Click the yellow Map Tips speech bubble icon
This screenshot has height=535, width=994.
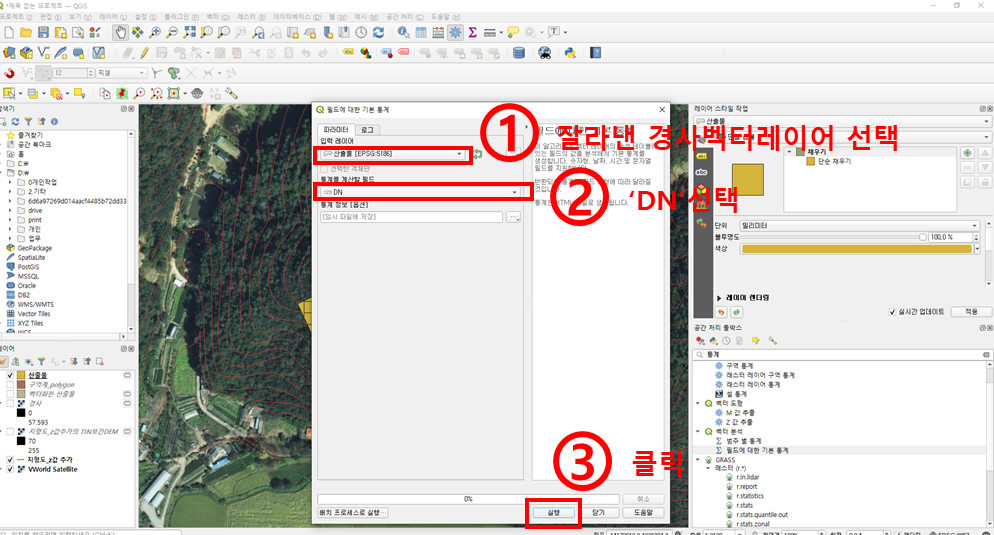pyautogui.click(x=512, y=32)
